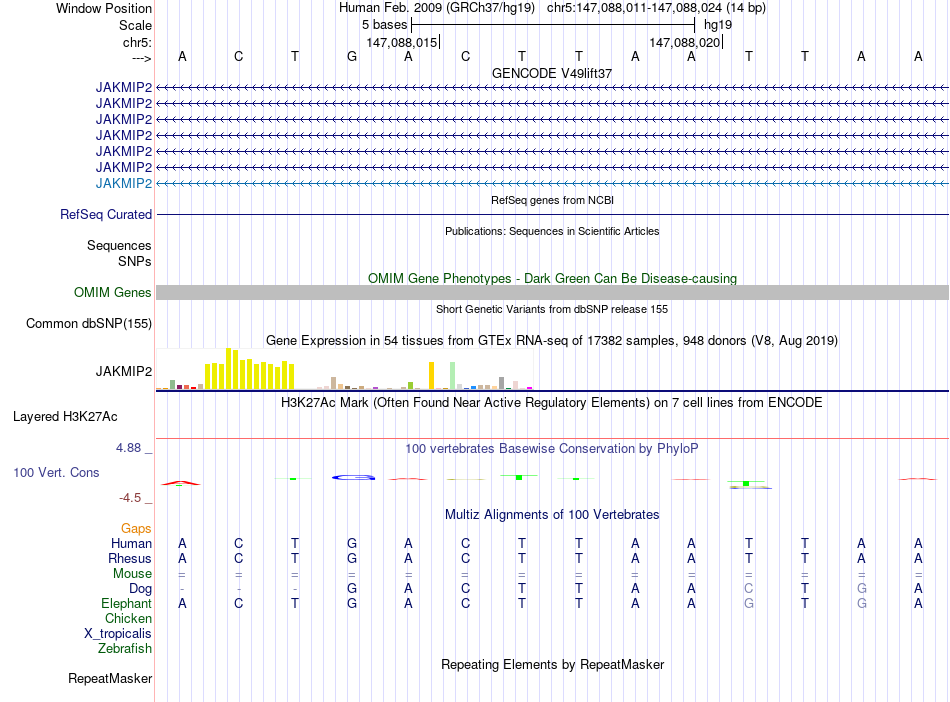Select the light blue JAKMIP2 transcript label

(x=124, y=184)
